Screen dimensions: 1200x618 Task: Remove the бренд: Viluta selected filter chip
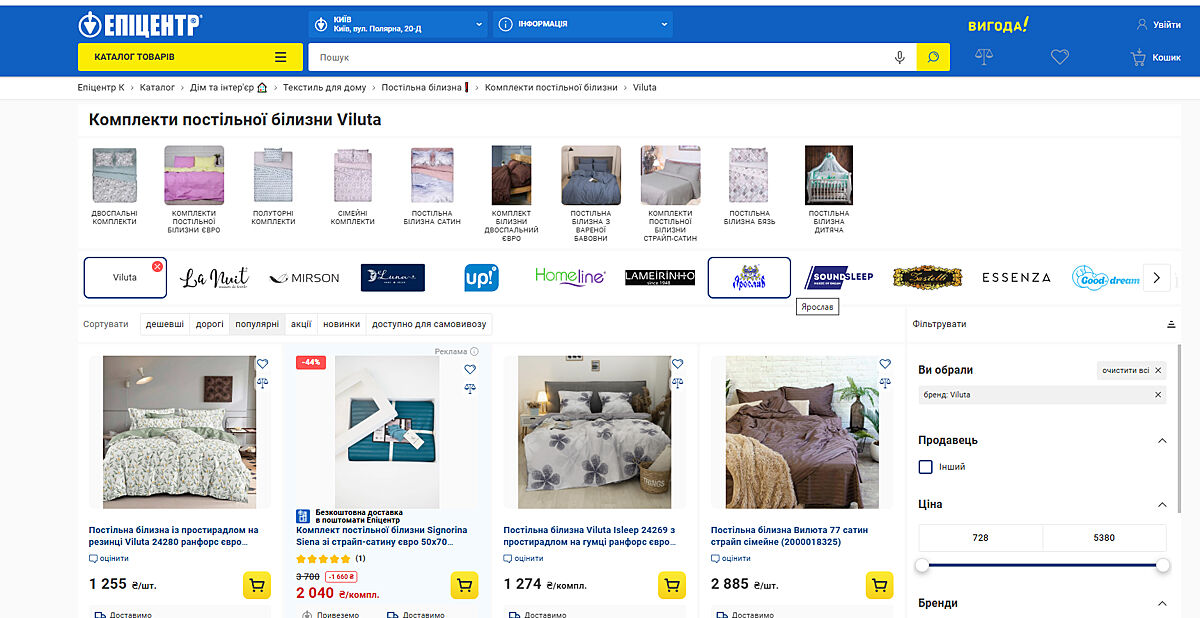1158,395
